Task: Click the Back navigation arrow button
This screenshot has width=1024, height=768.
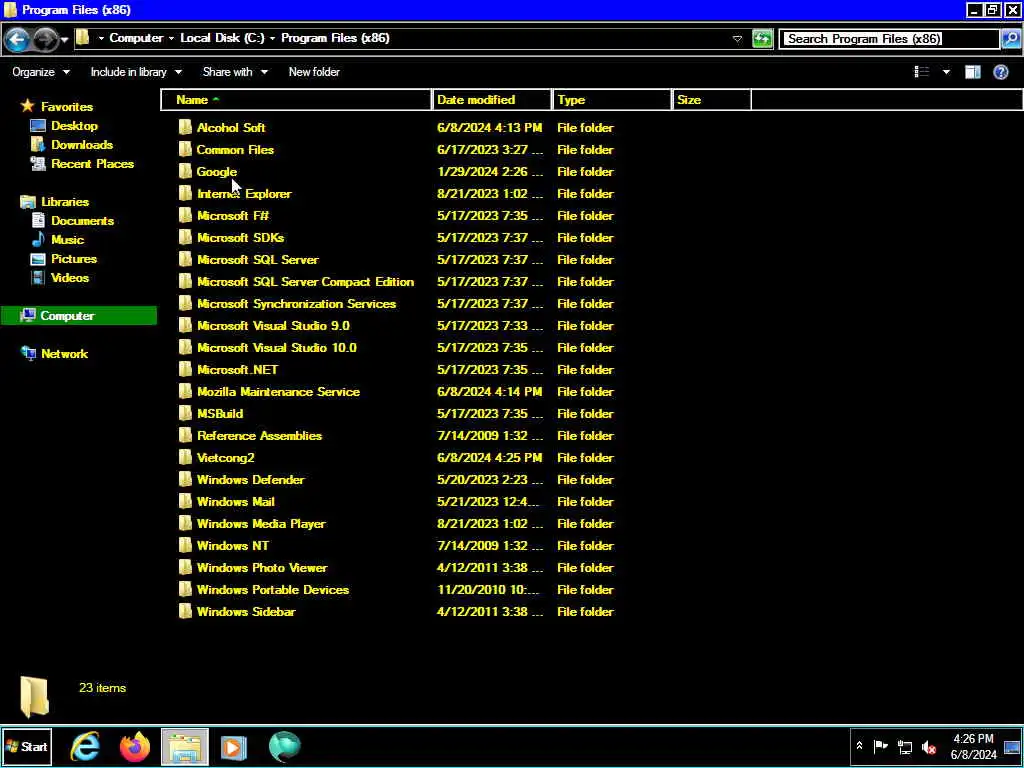Action: (17, 40)
